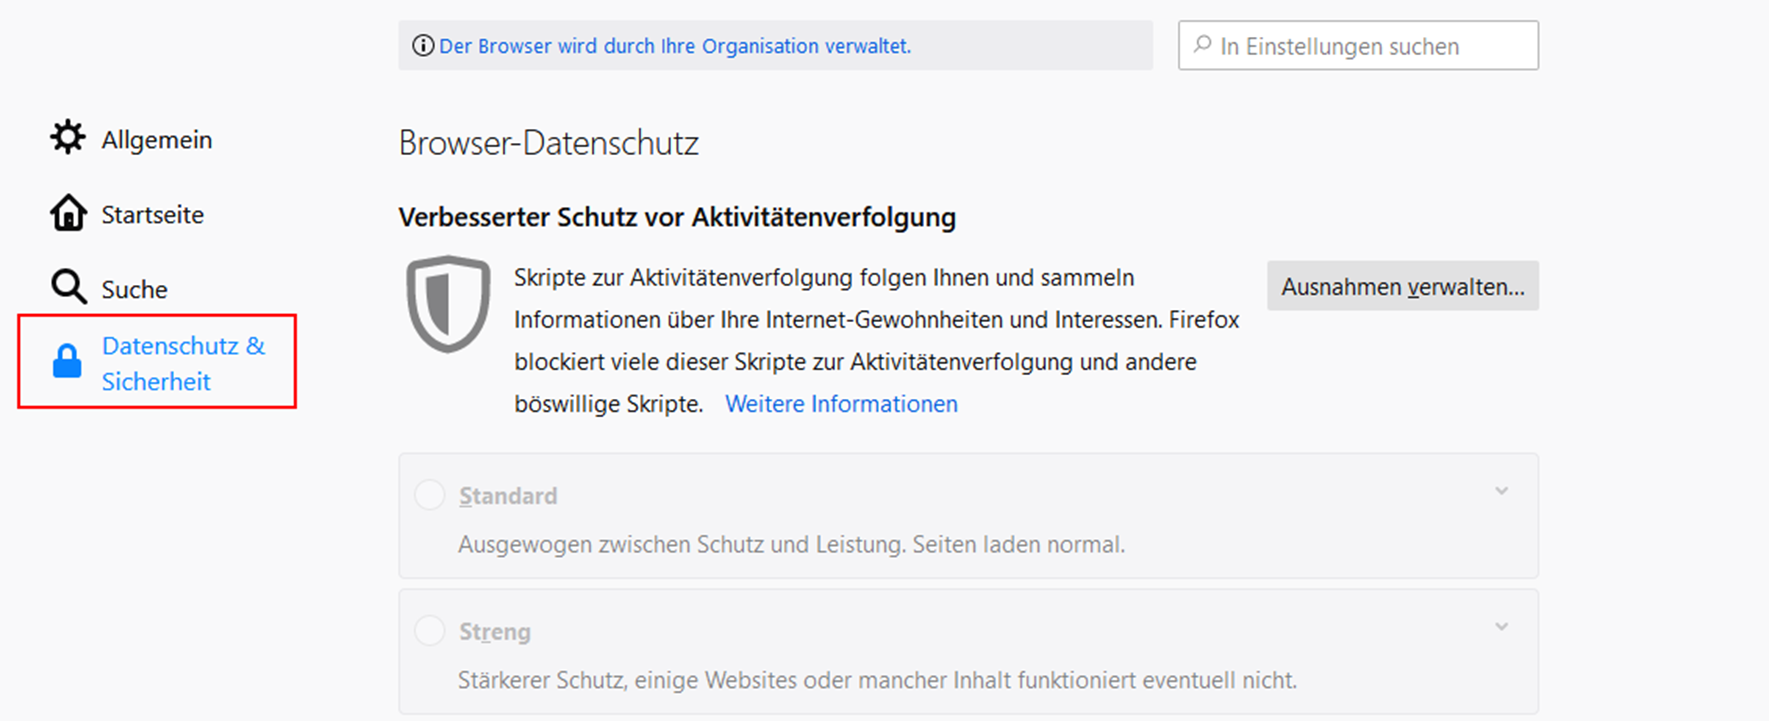Click the shield icon under tracking protection
Image resolution: width=1769 pixels, height=721 pixels.
pyautogui.click(x=448, y=304)
